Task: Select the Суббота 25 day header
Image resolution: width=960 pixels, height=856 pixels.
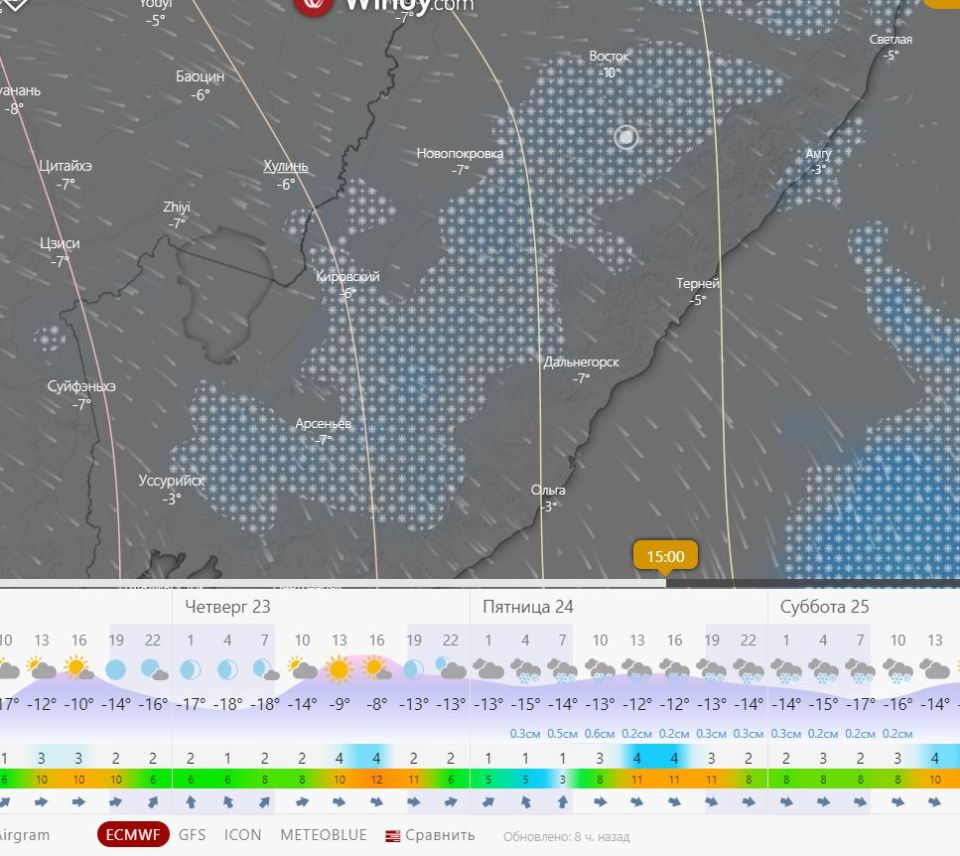Action: click(x=824, y=607)
